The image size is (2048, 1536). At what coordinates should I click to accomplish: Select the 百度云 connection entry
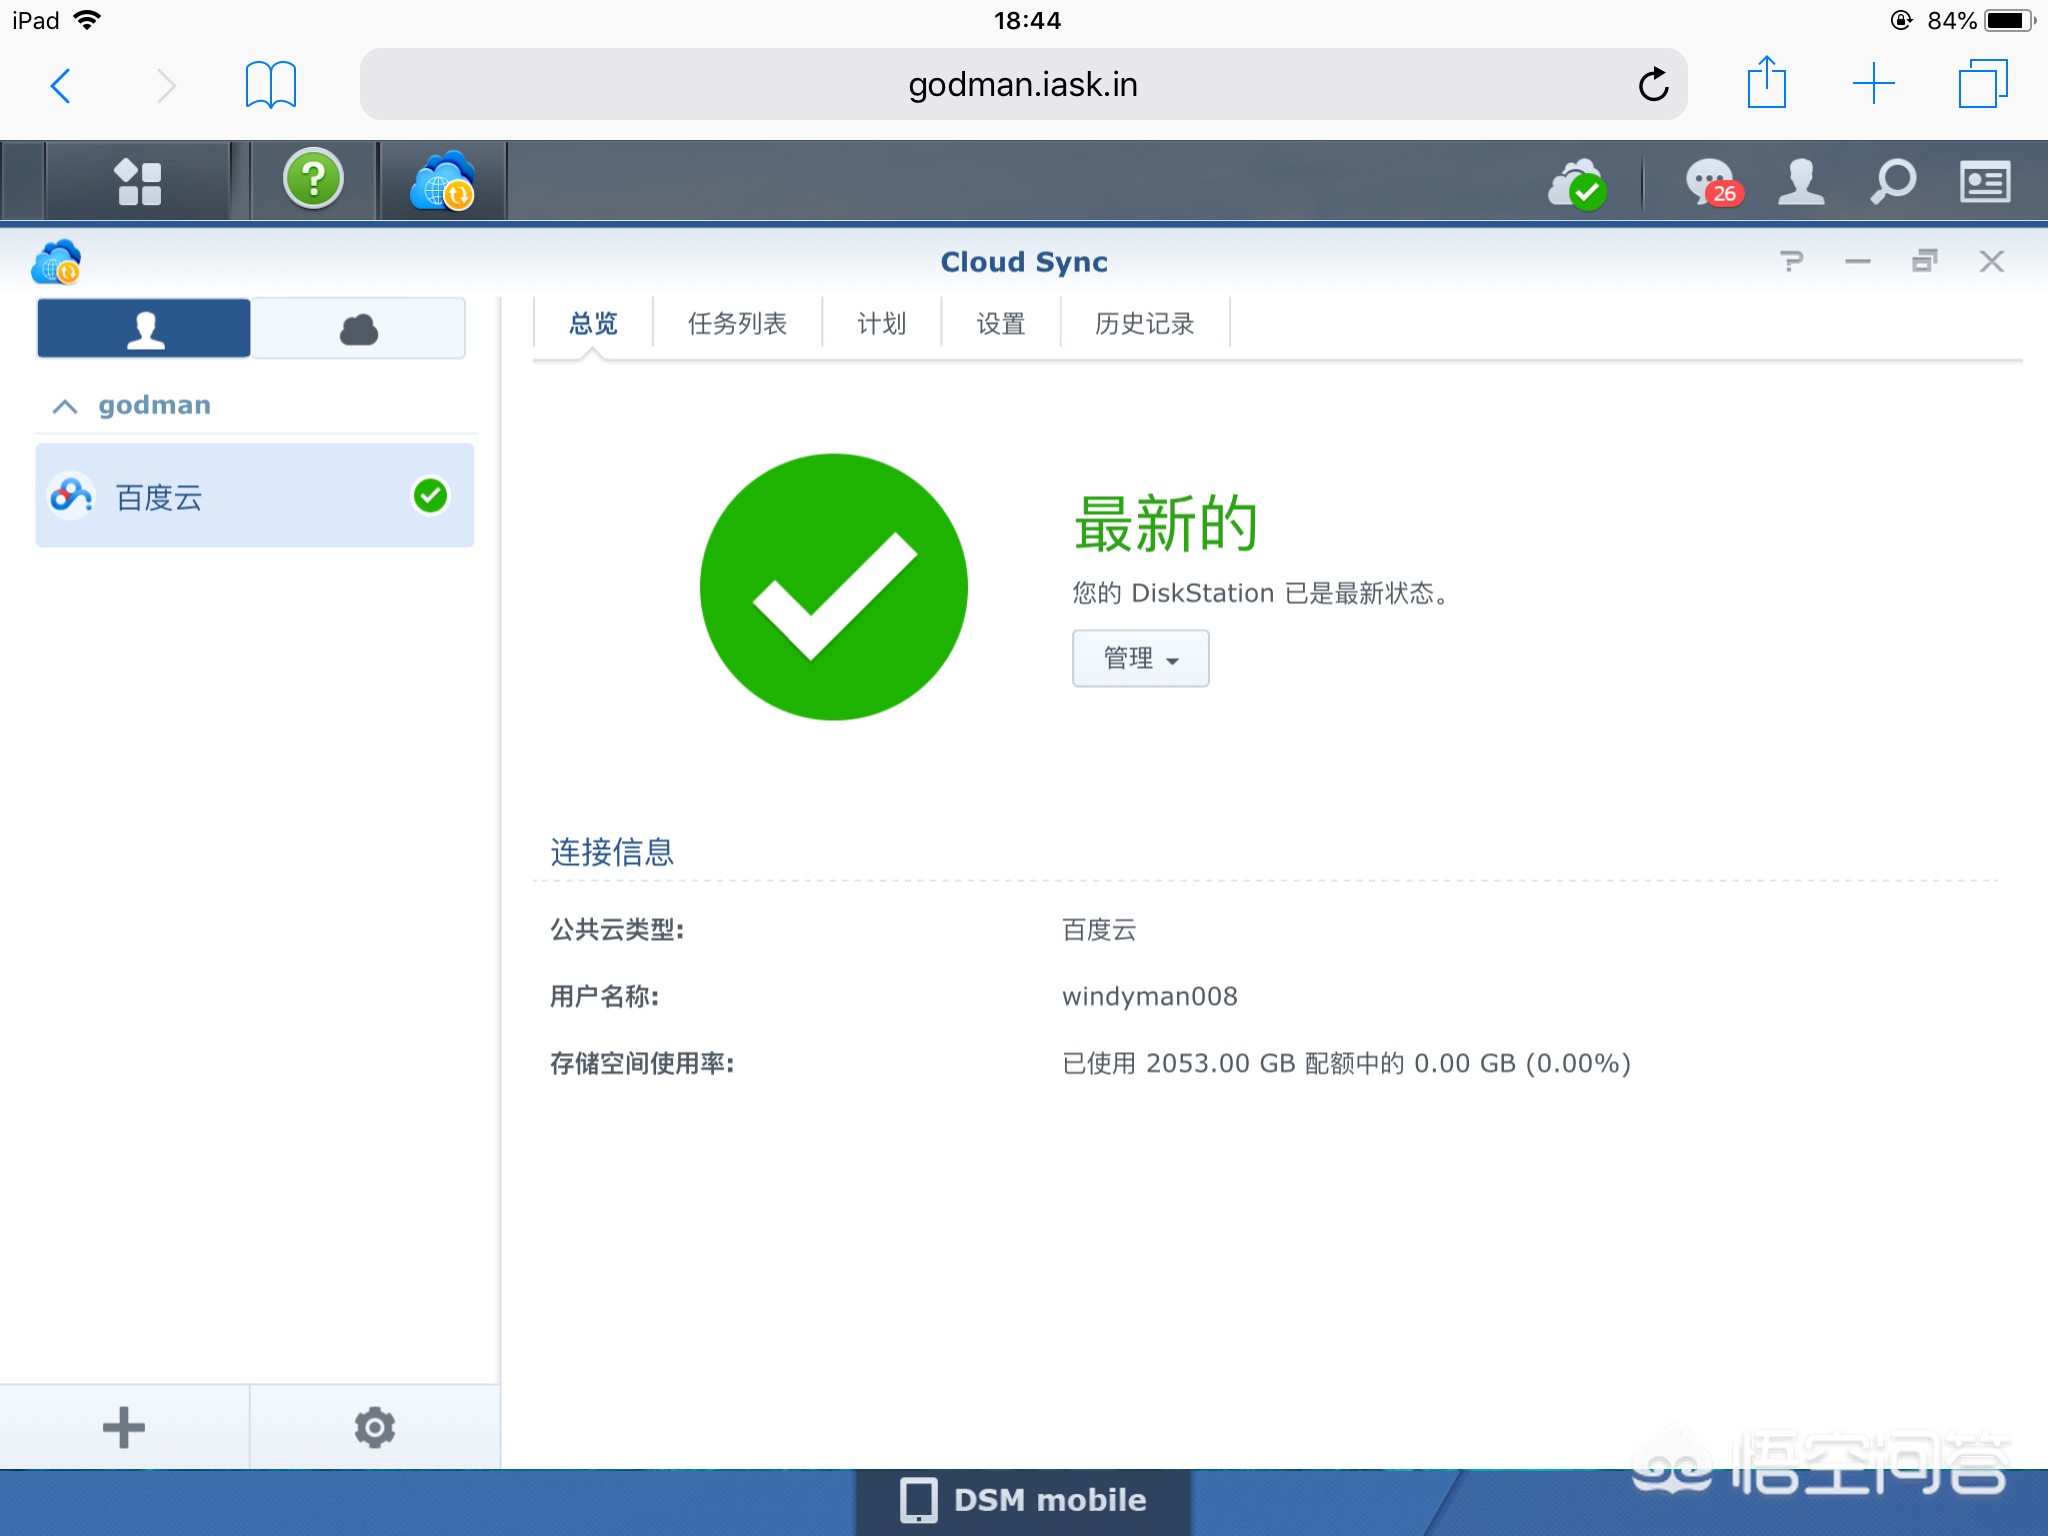tap(255, 496)
